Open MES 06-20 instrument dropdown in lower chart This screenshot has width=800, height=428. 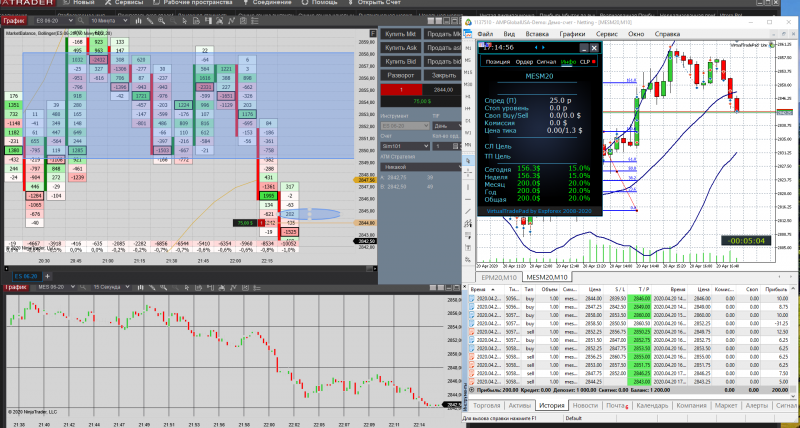[57, 287]
